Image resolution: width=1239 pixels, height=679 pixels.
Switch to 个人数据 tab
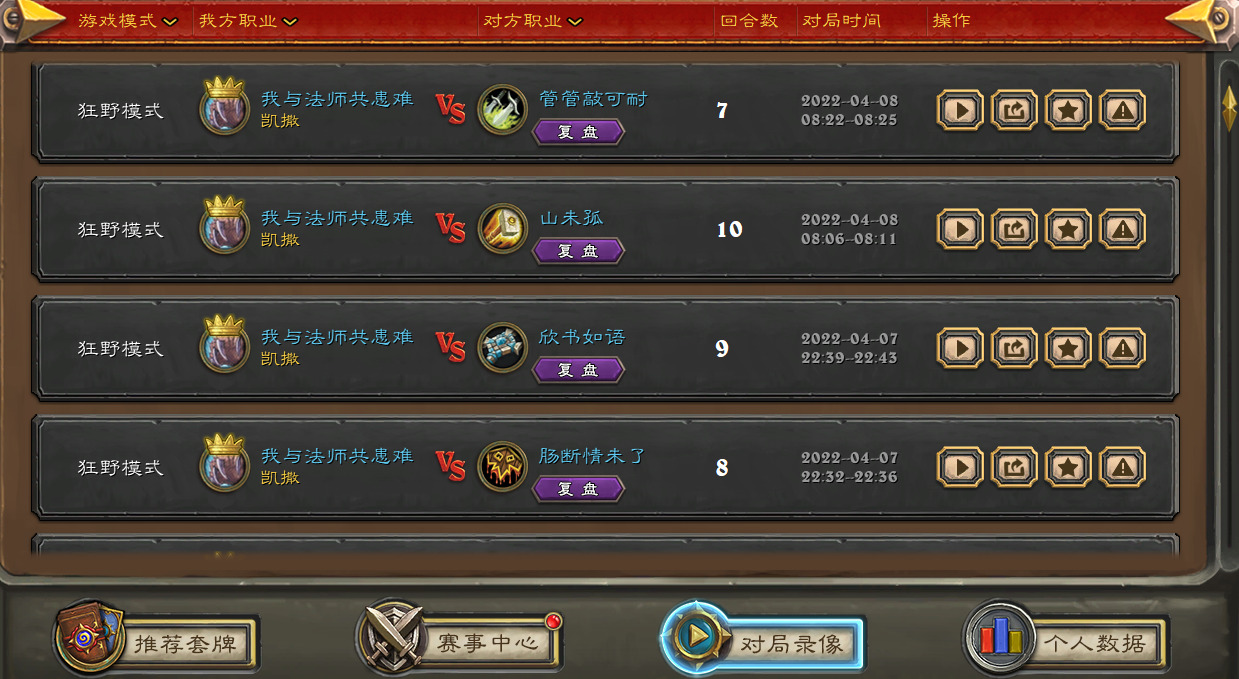click(1067, 640)
